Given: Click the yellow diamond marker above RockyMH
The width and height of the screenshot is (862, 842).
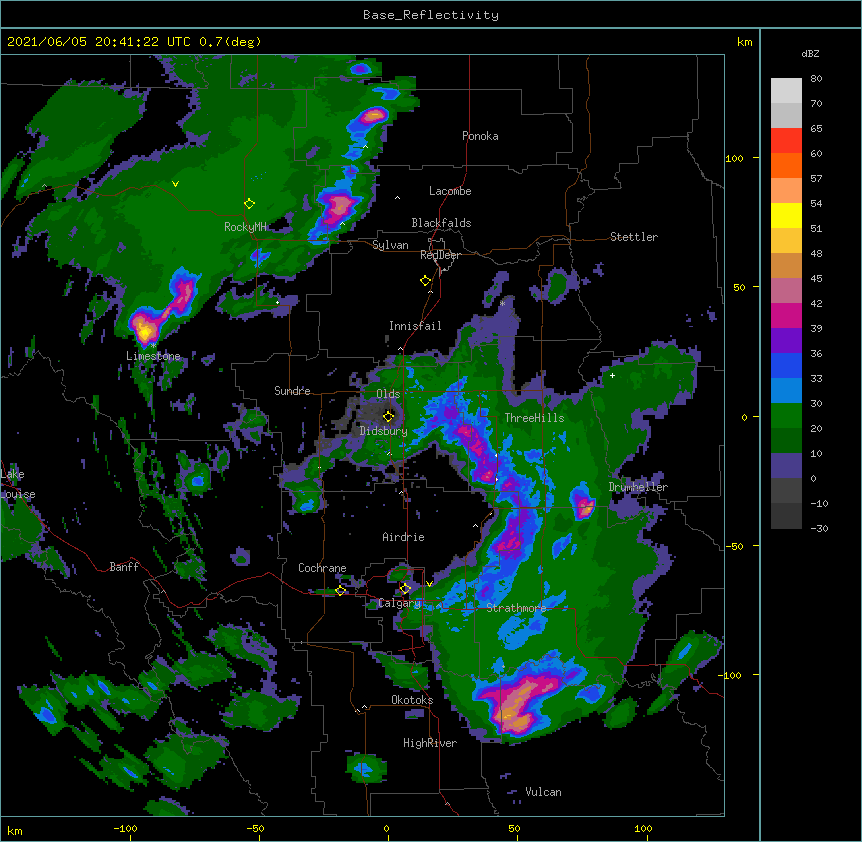Looking at the screenshot, I should (x=249, y=204).
